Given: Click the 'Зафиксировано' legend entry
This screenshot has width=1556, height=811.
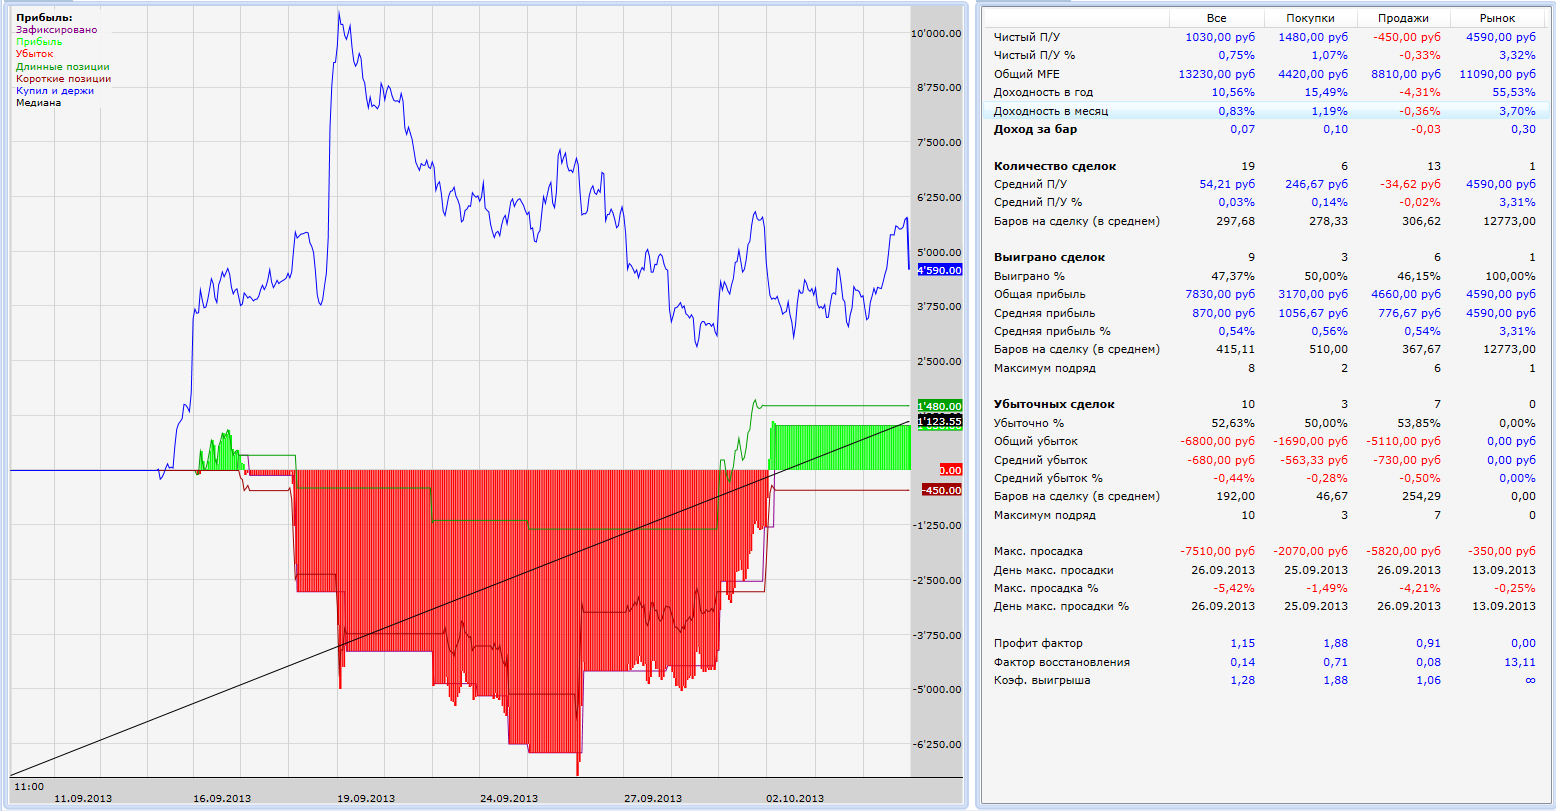Looking at the screenshot, I should [56, 30].
